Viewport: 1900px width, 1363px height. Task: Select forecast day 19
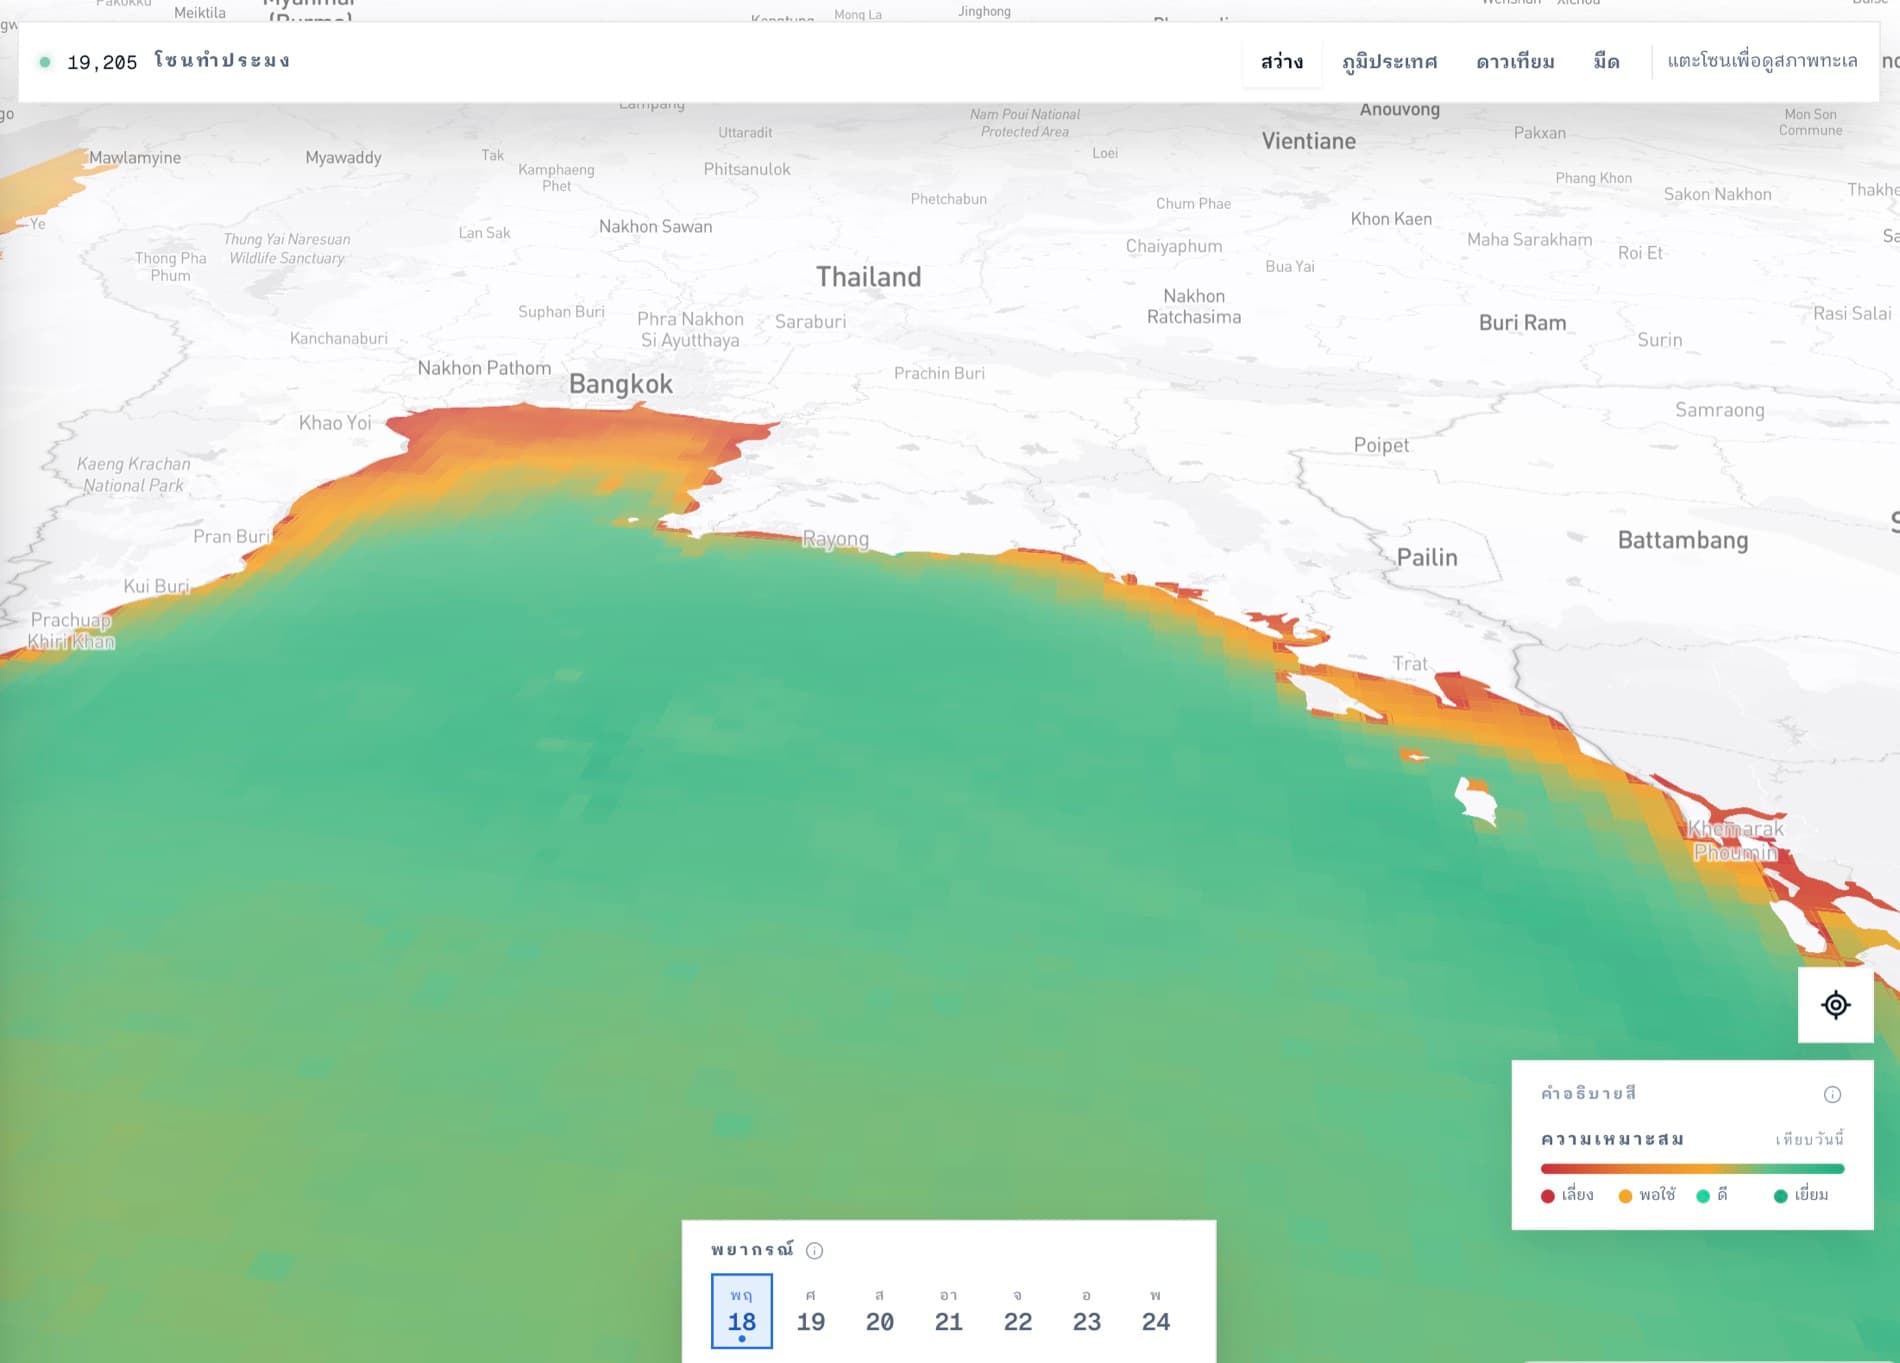click(811, 1311)
